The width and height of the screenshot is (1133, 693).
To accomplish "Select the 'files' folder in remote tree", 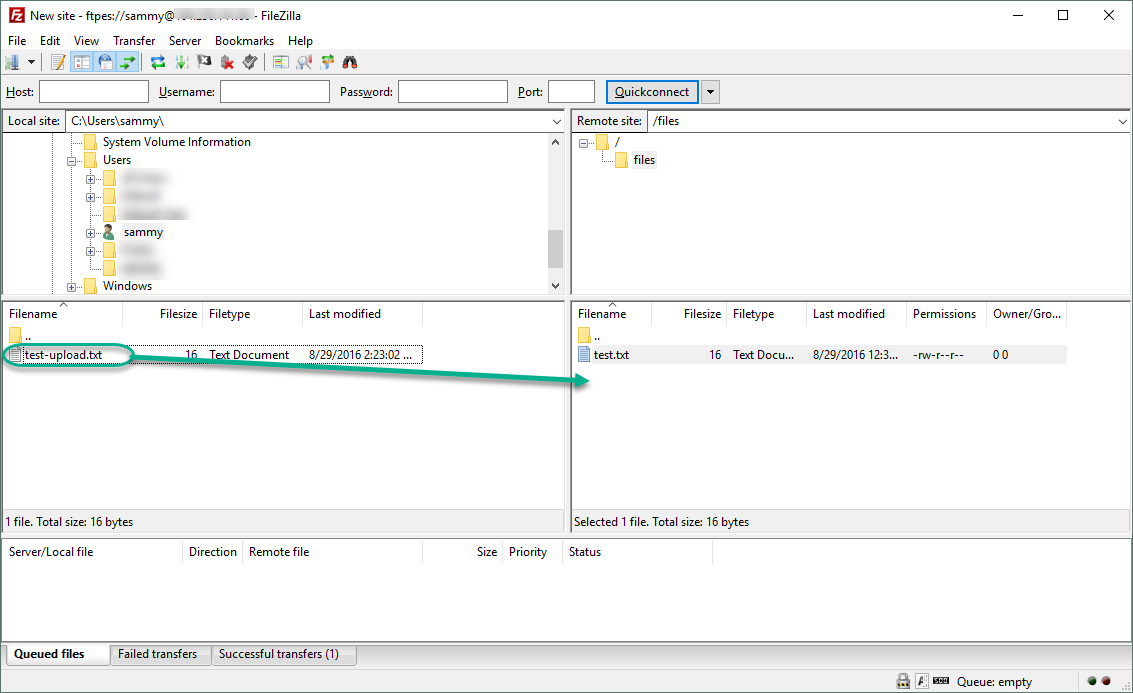I will tap(644, 160).
